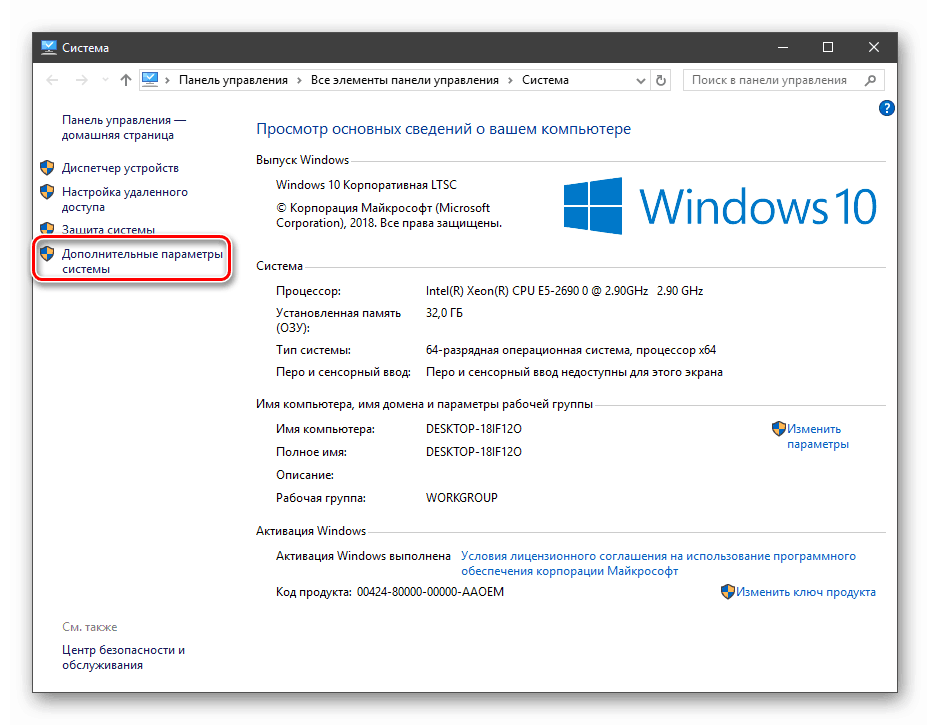Open 'Панель управления — домашняя страница' link
This screenshot has width=930, height=725.
pos(123,128)
